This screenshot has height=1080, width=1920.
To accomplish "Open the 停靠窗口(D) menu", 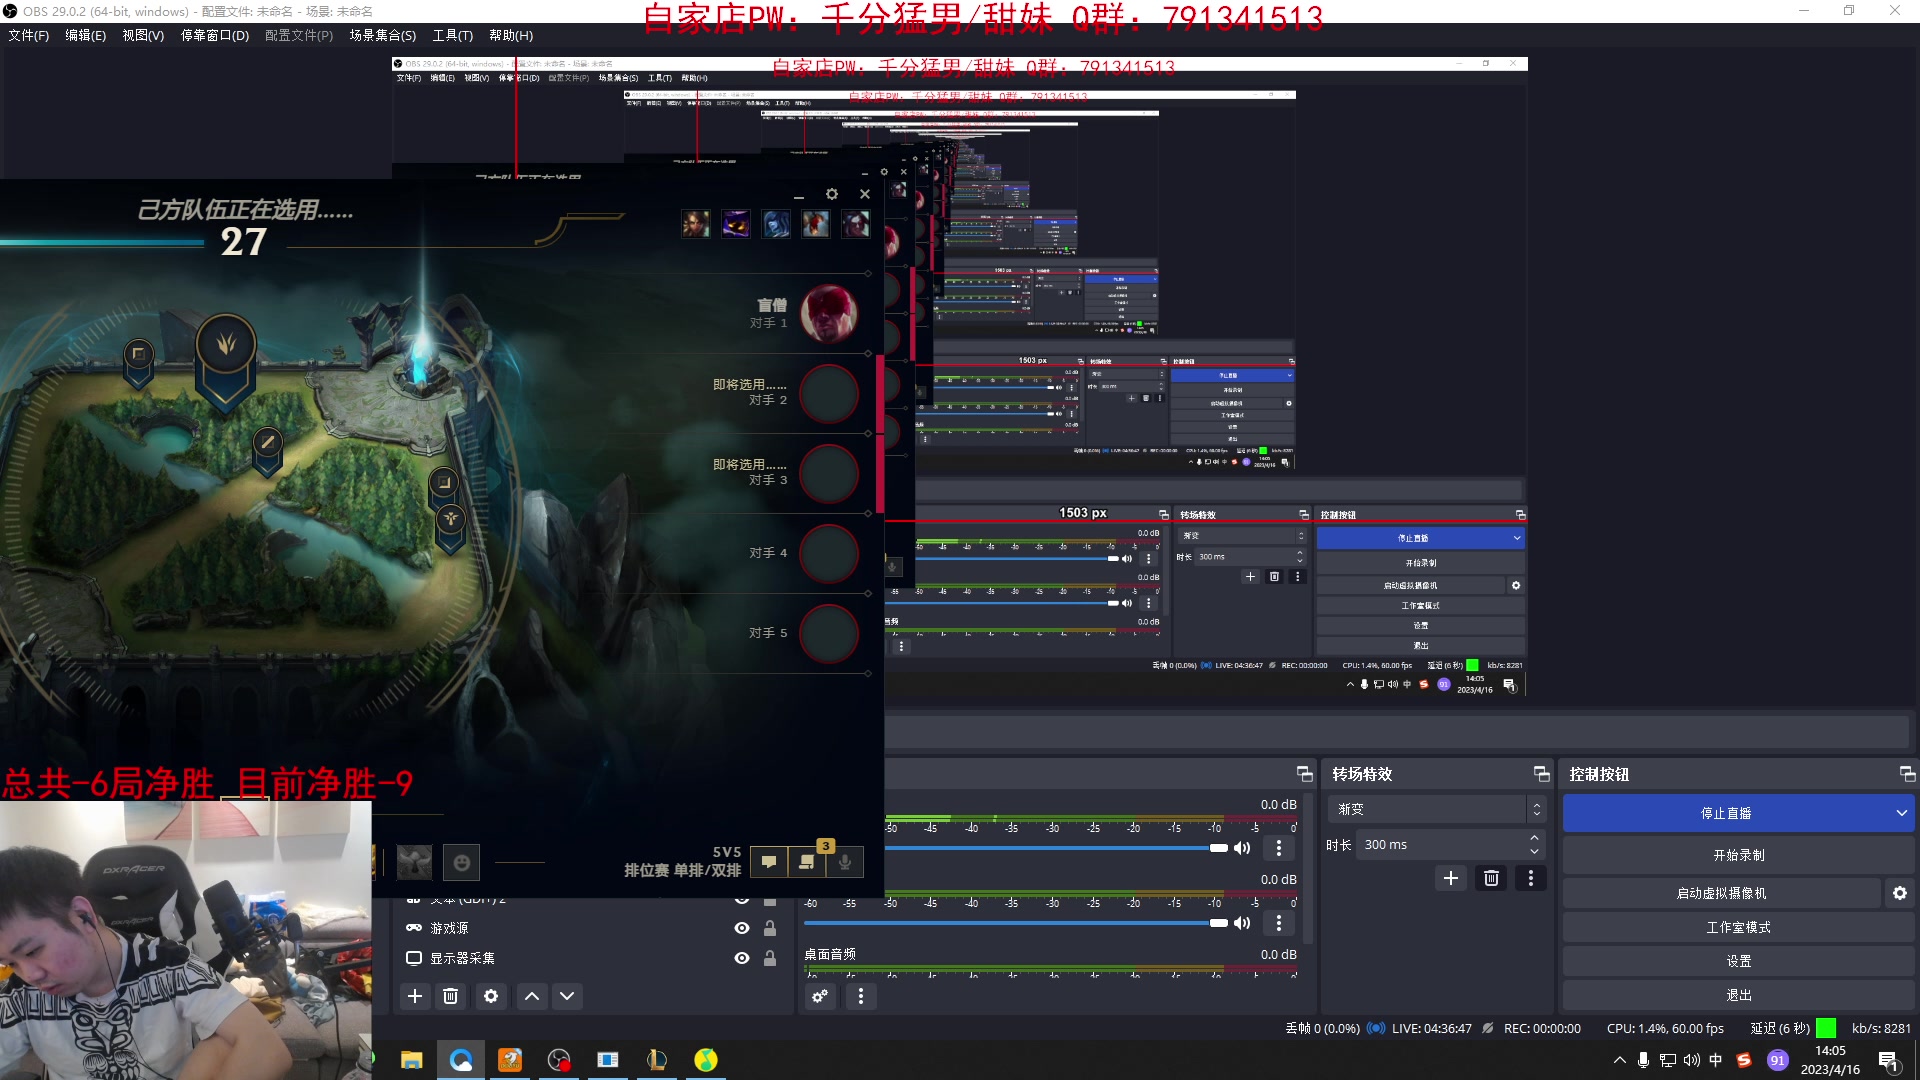I will (x=215, y=35).
